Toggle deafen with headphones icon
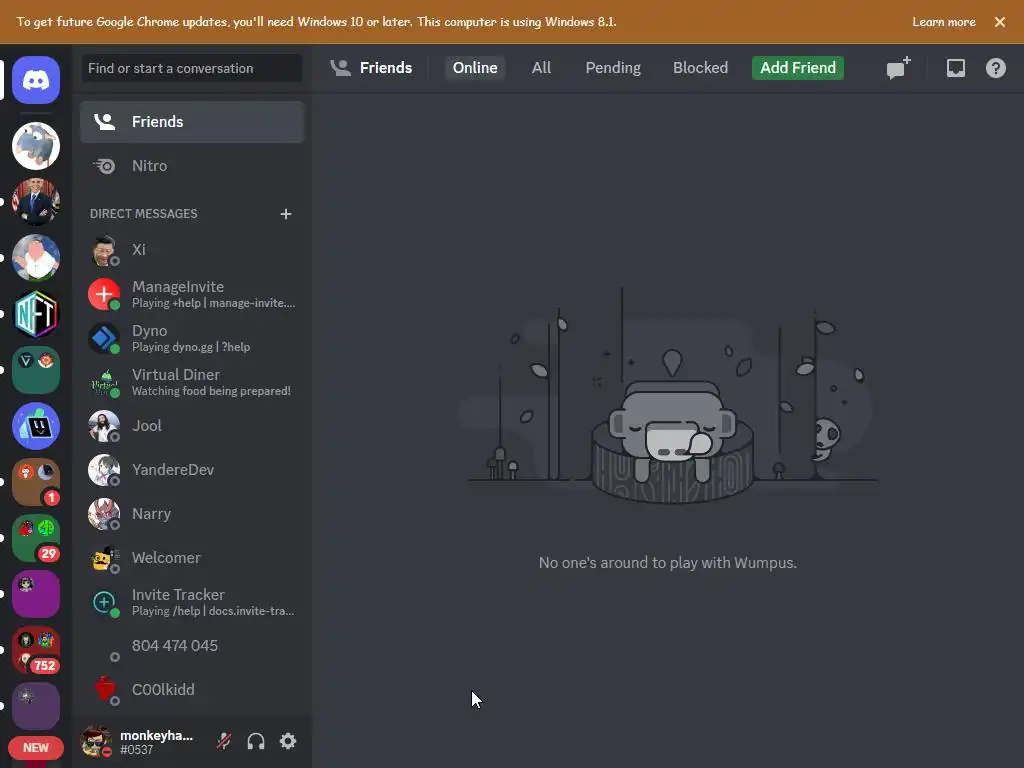 pyautogui.click(x=256, y=741)
